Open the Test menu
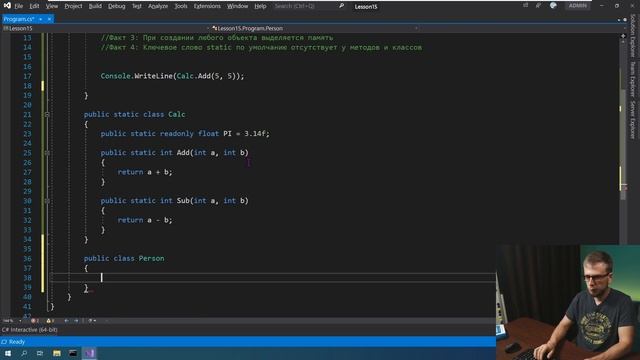Screen dimensions: 640x360 (137, 6)
